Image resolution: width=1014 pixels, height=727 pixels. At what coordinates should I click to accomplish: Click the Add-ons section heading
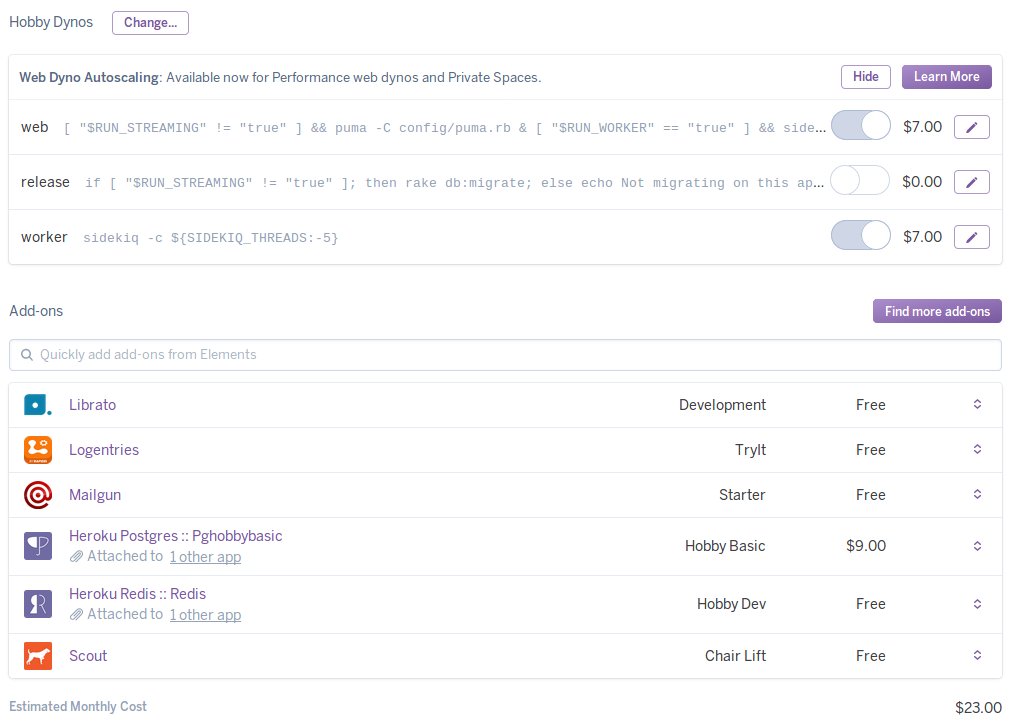tap(36, 311)
